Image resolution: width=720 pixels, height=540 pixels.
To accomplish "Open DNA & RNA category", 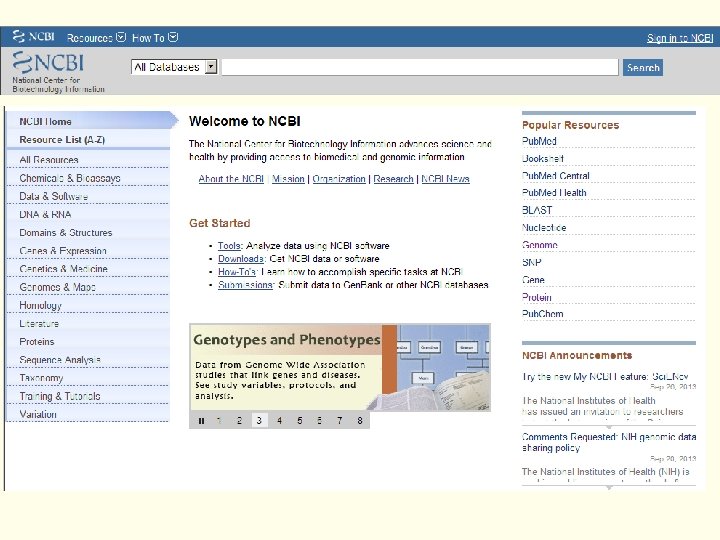I will click(x=45, y=214).
